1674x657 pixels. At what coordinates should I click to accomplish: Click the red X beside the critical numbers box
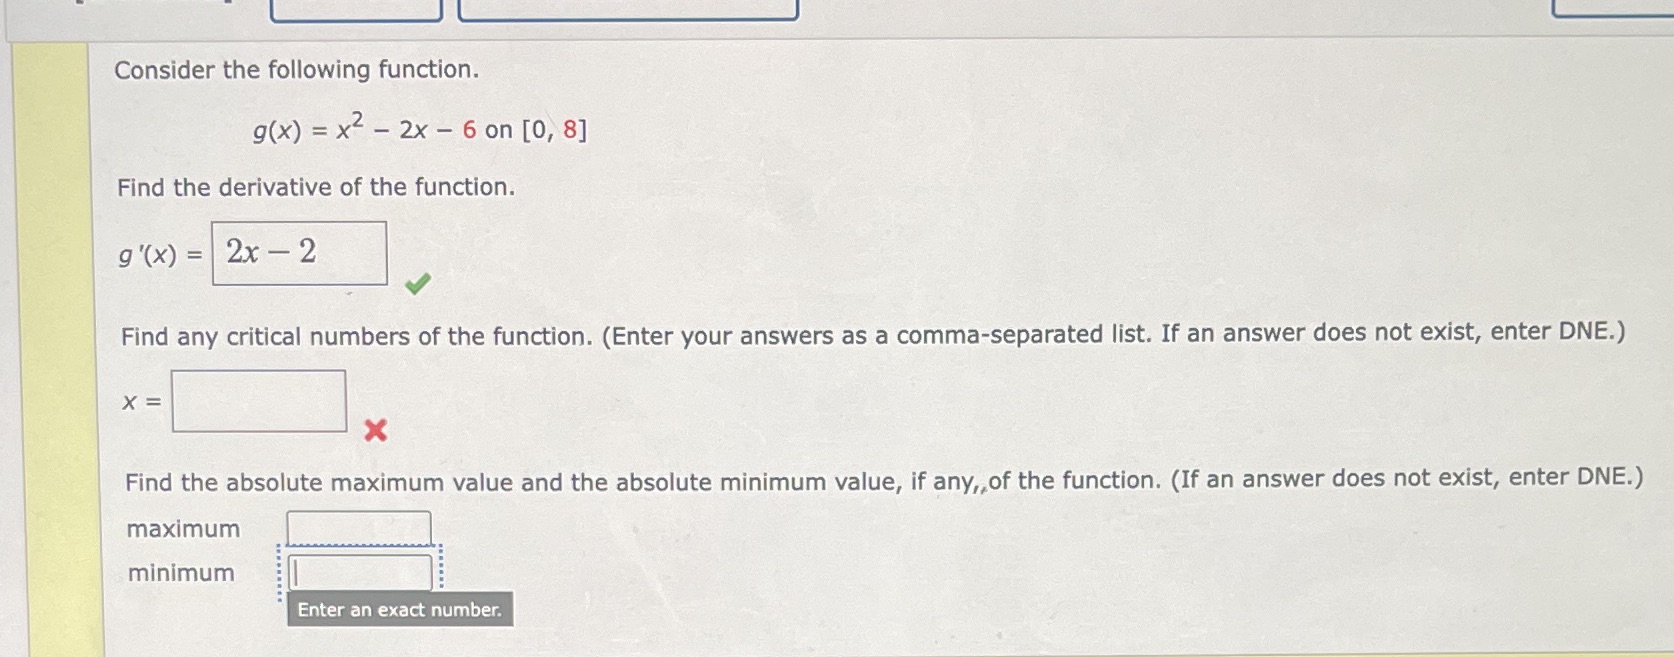(374, 431)
